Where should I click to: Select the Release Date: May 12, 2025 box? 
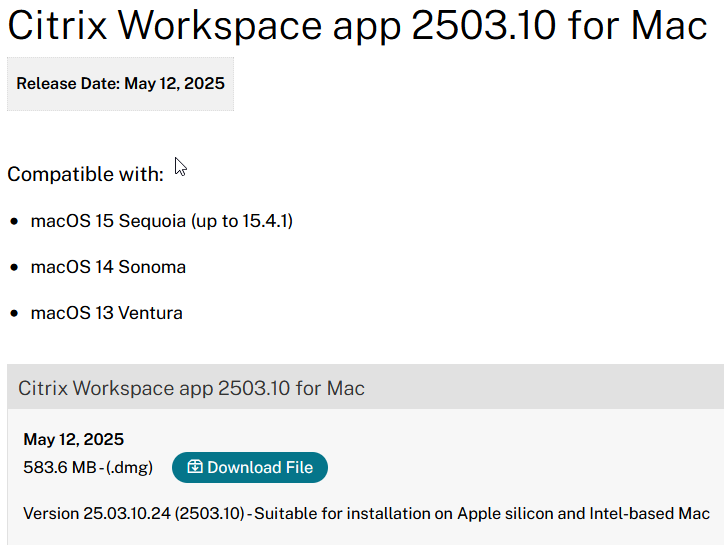tap(120, 84)
